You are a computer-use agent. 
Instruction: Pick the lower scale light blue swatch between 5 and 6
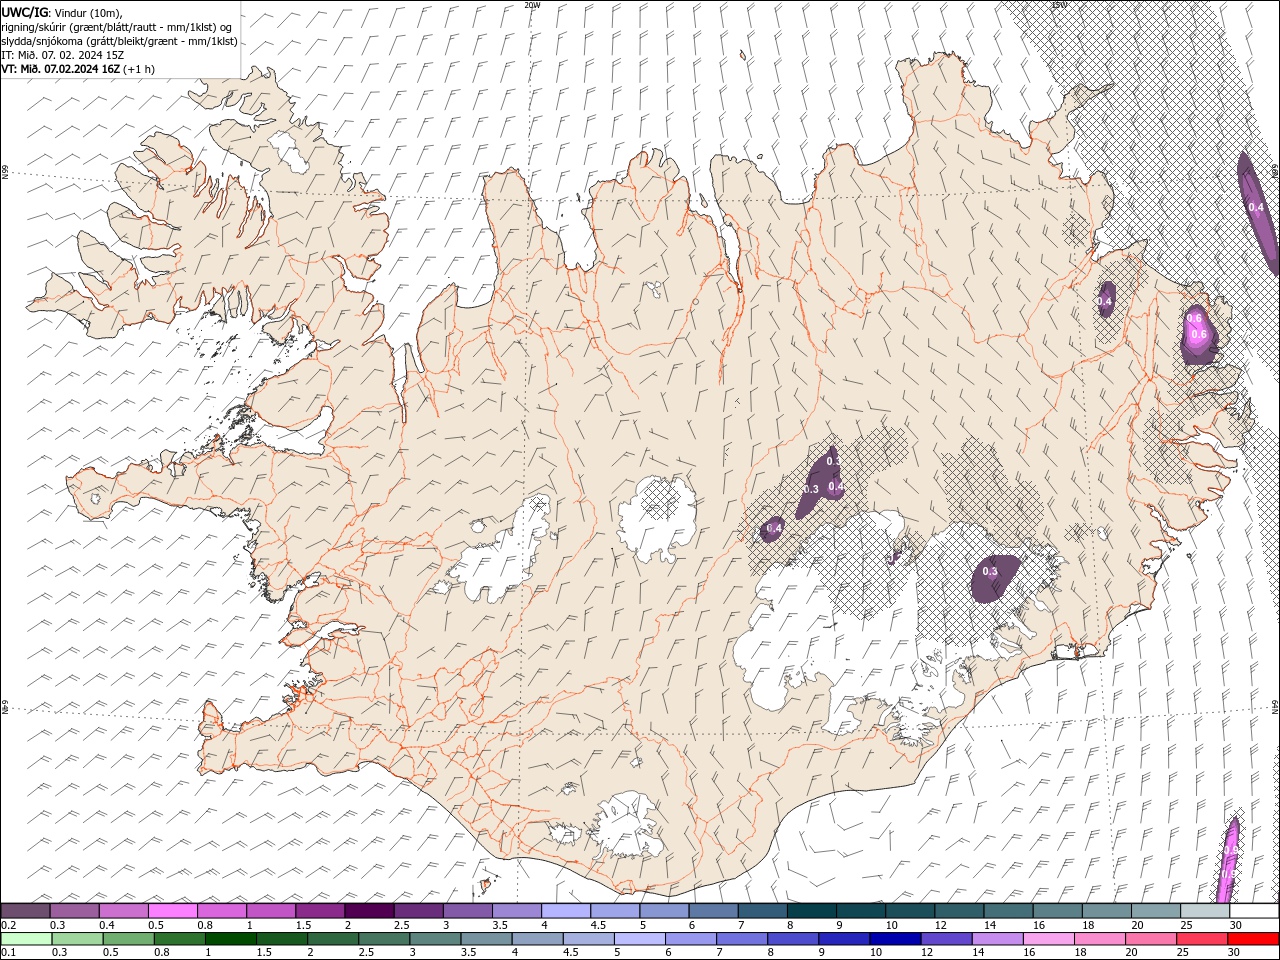click(640, 939)
